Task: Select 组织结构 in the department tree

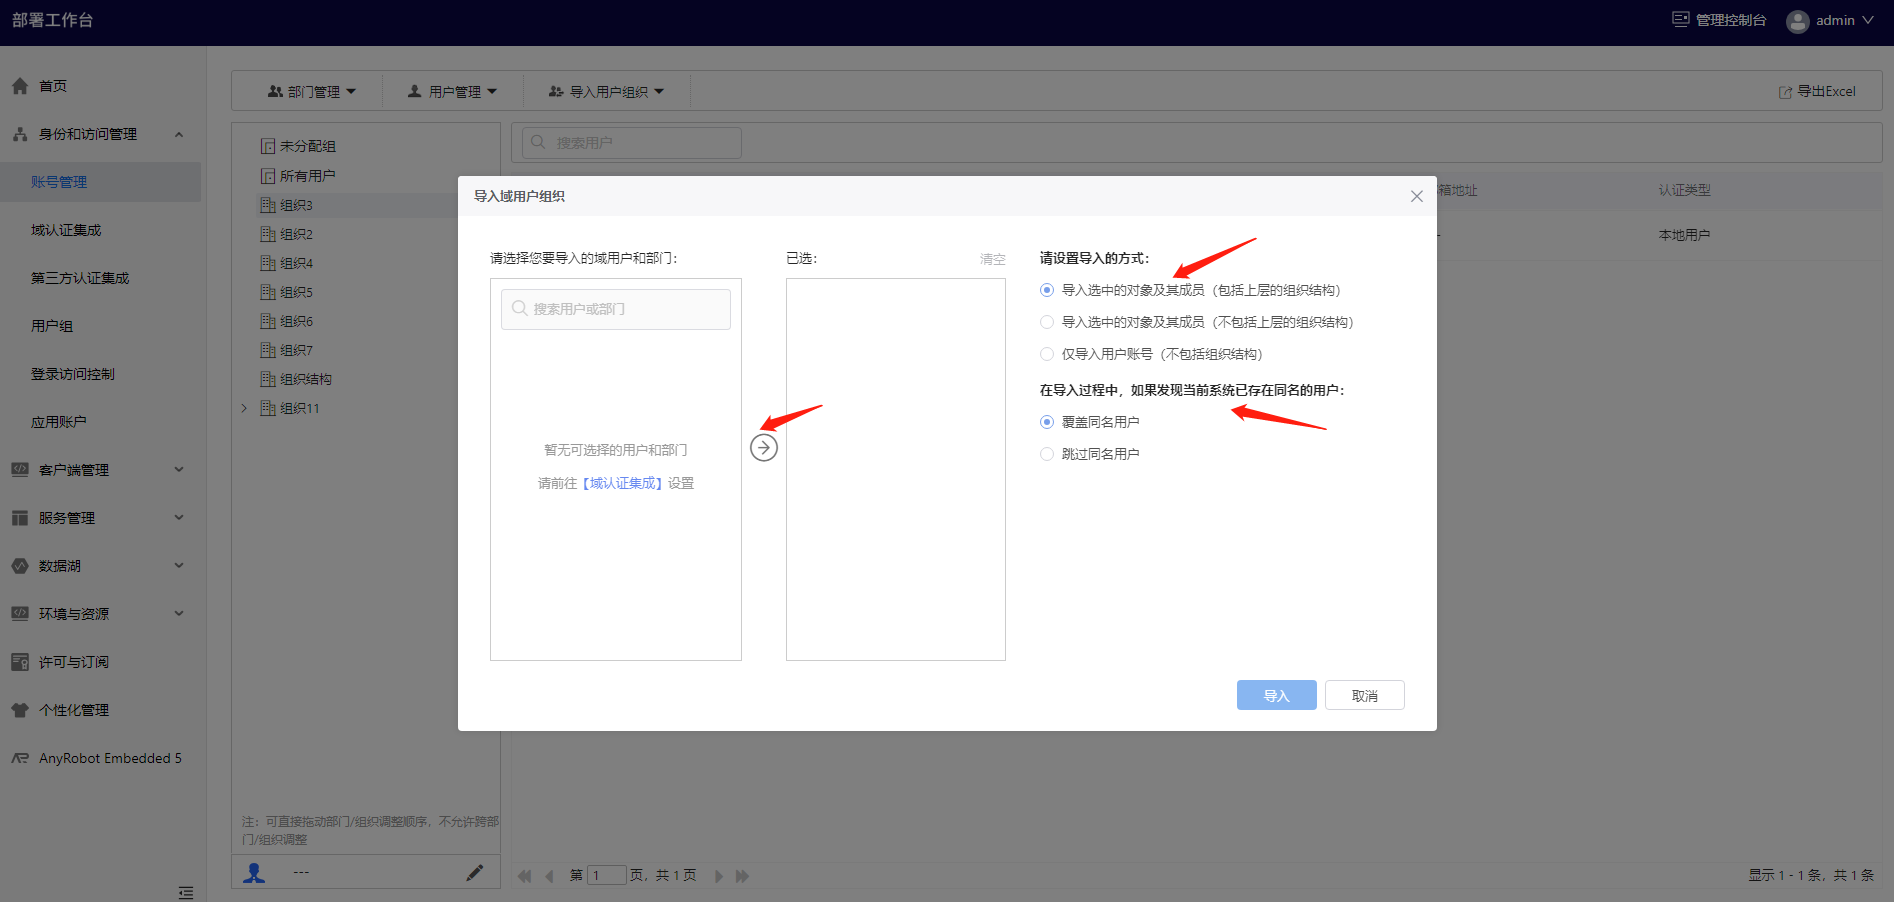Action: click(306, 379)
